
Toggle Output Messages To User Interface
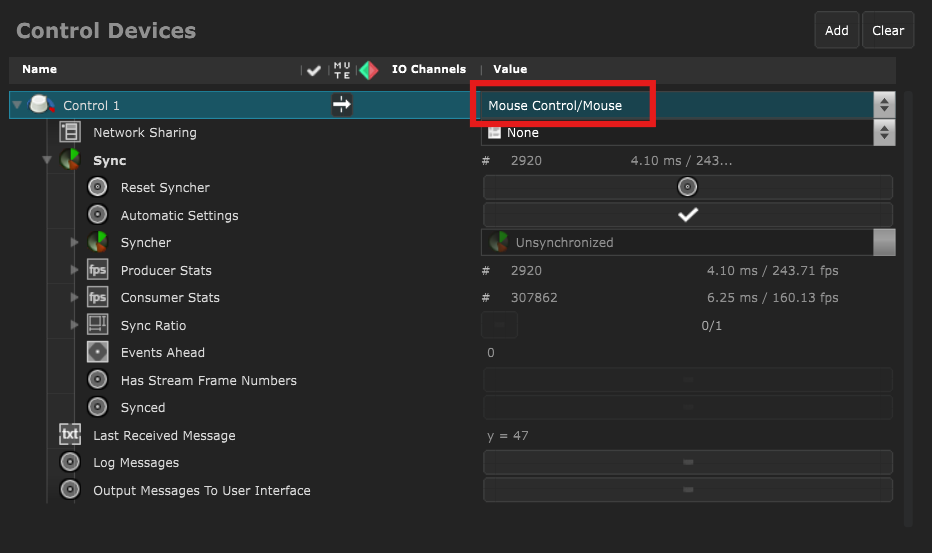click(x=687, y=490)
